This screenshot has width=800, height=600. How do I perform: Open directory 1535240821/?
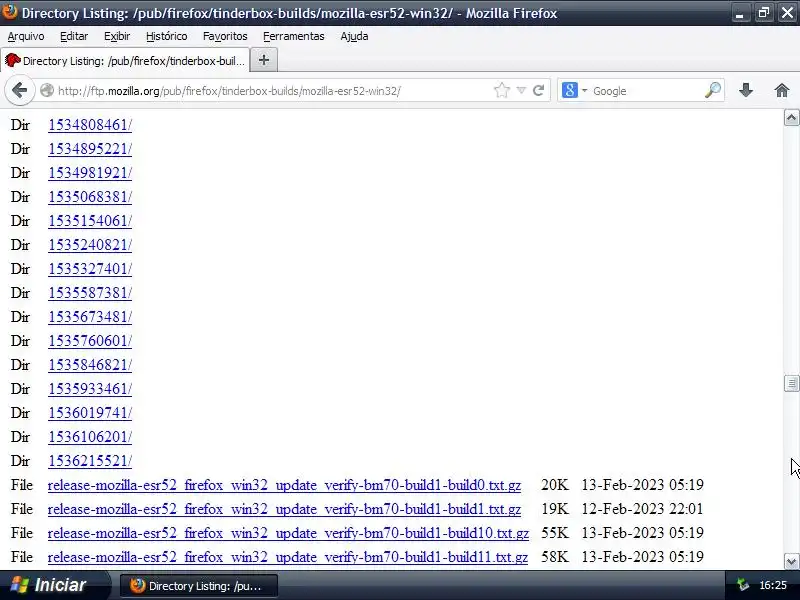click(90, 245)
